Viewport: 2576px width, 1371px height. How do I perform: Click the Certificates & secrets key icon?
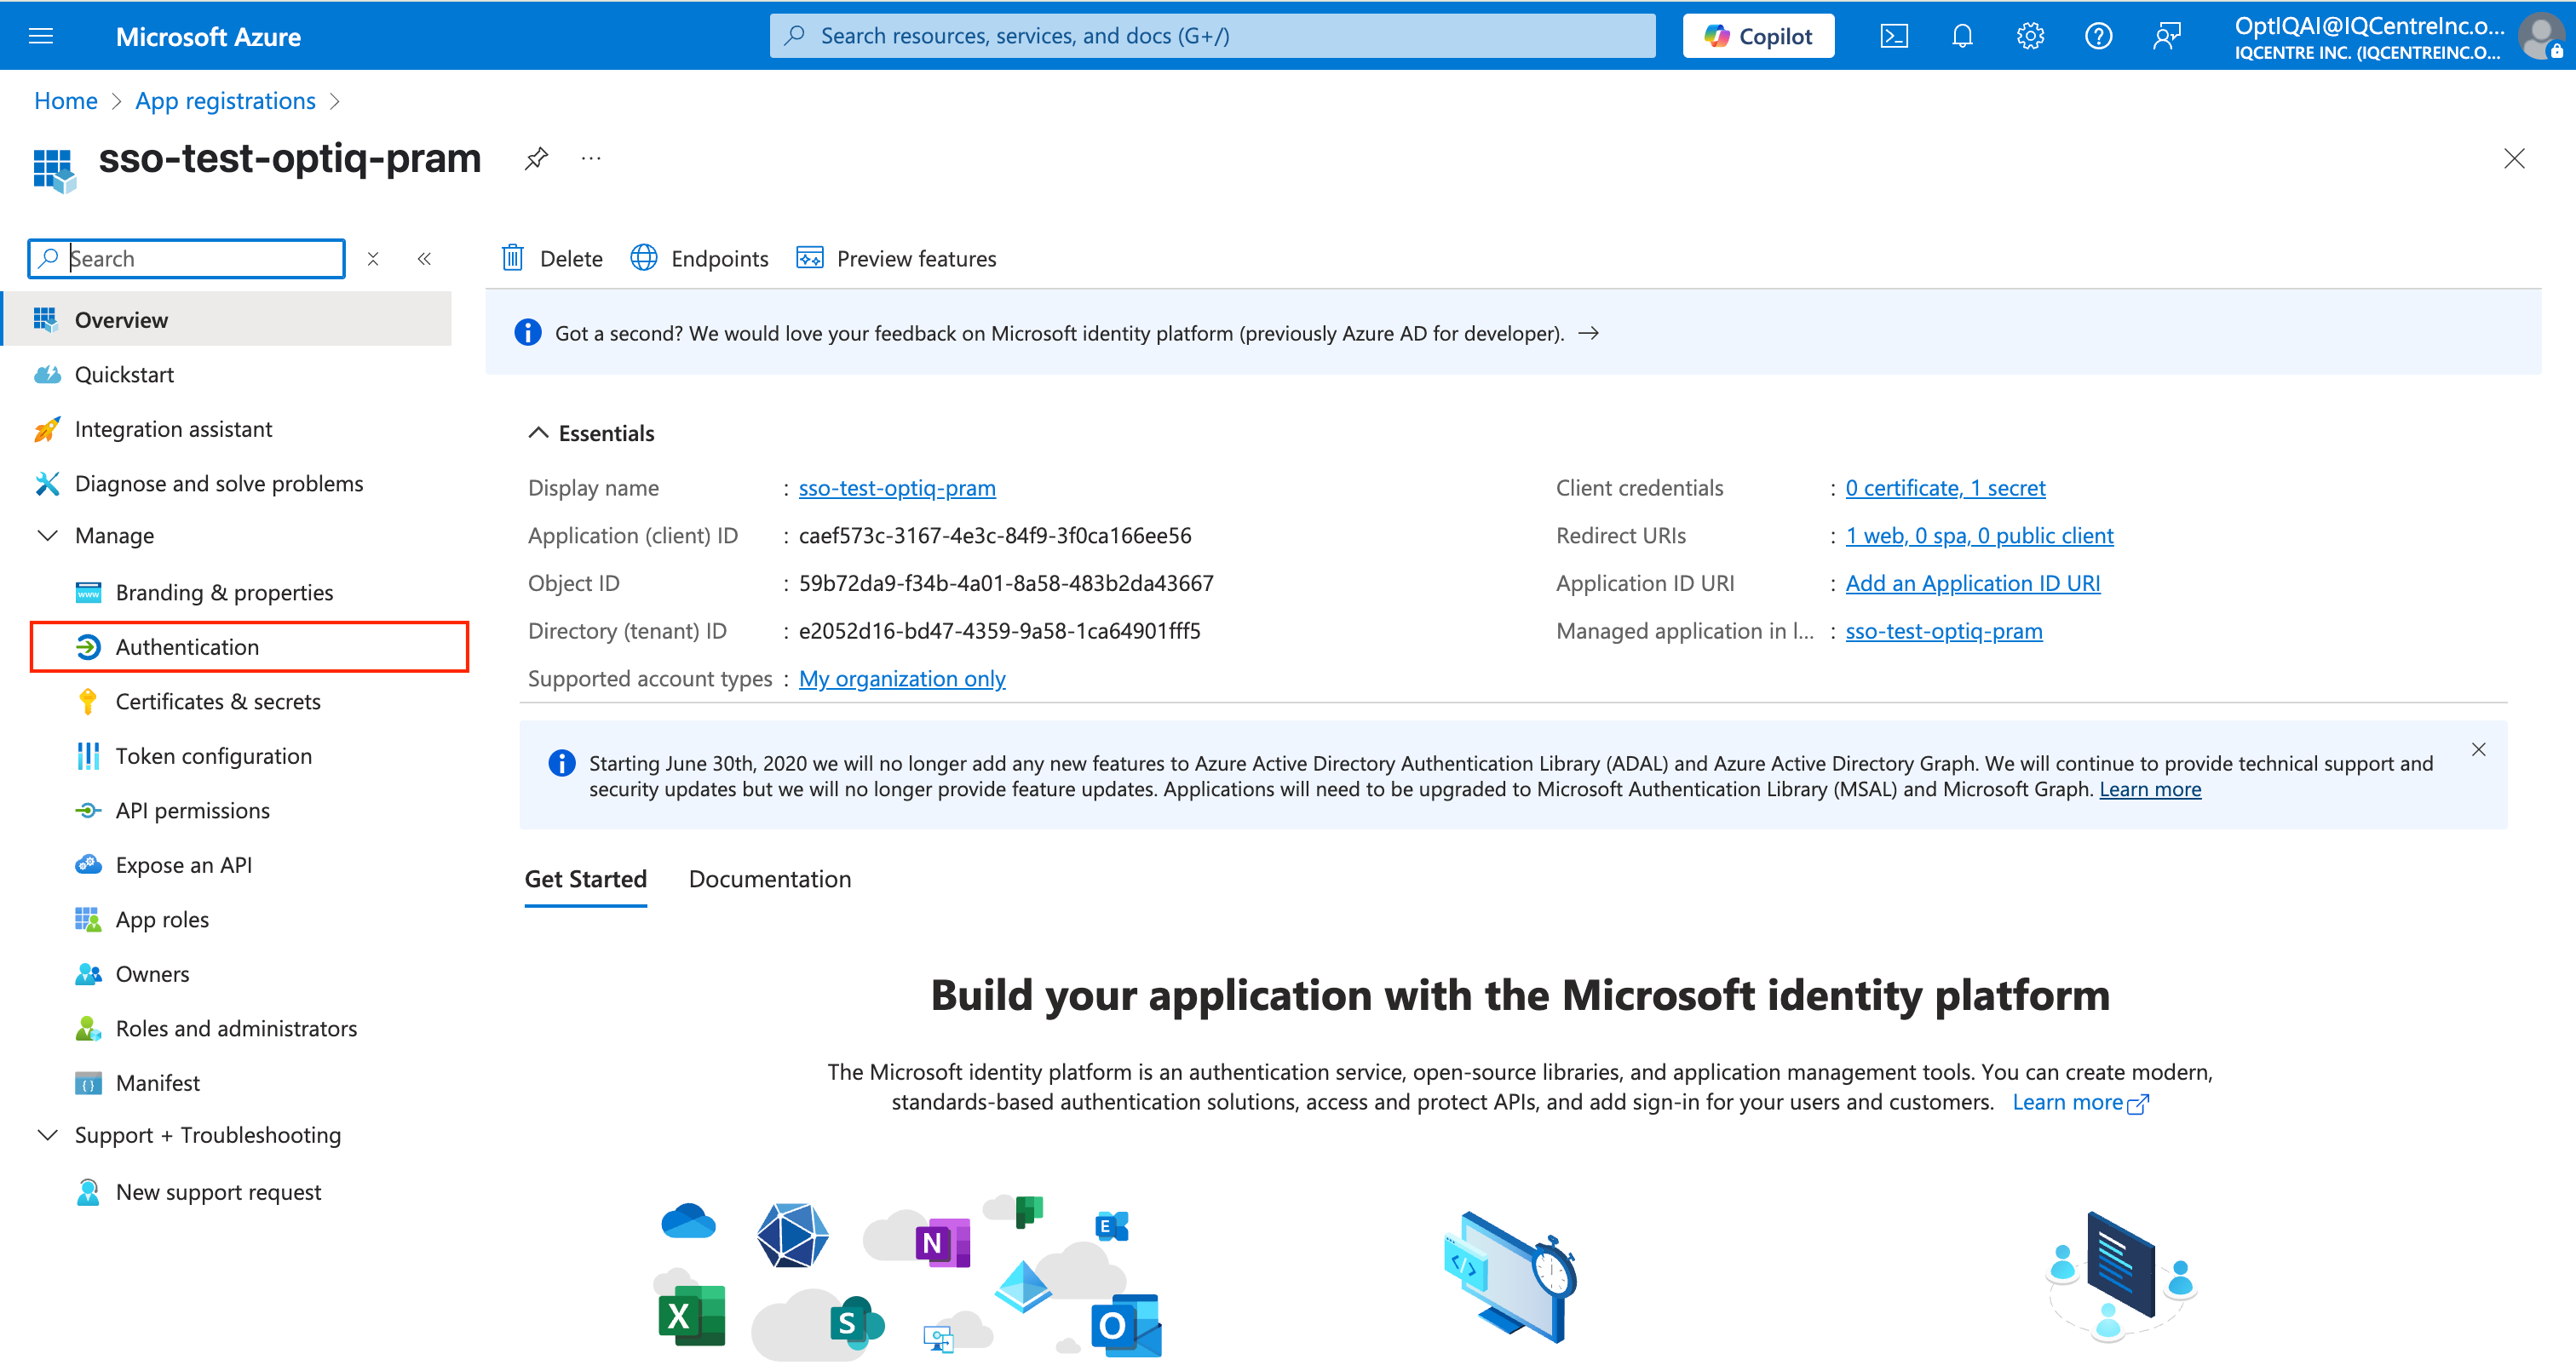(88, 702)
